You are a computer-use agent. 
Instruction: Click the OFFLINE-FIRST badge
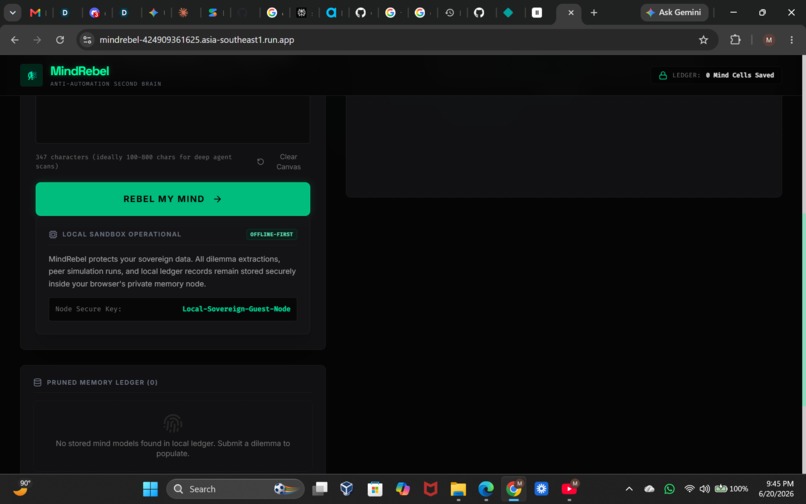(x=271, y=235)
